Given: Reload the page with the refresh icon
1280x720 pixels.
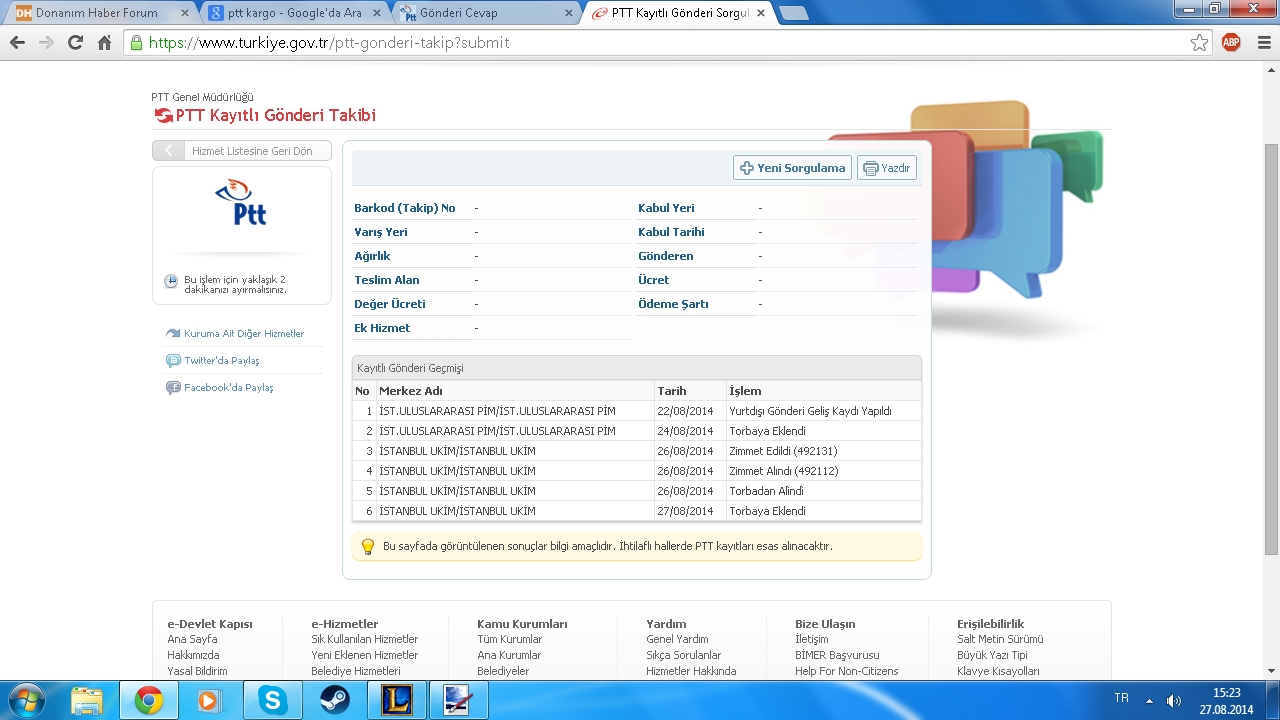Looking at the screenshot, I should [x=75, y=43].
